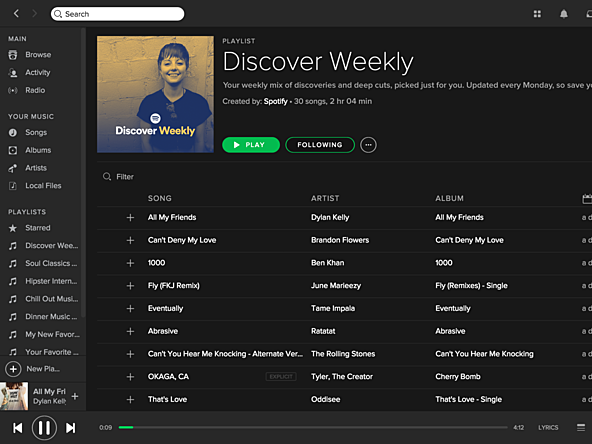
Task: Open the more options ellipsis button
Action: tap(368, 145)
